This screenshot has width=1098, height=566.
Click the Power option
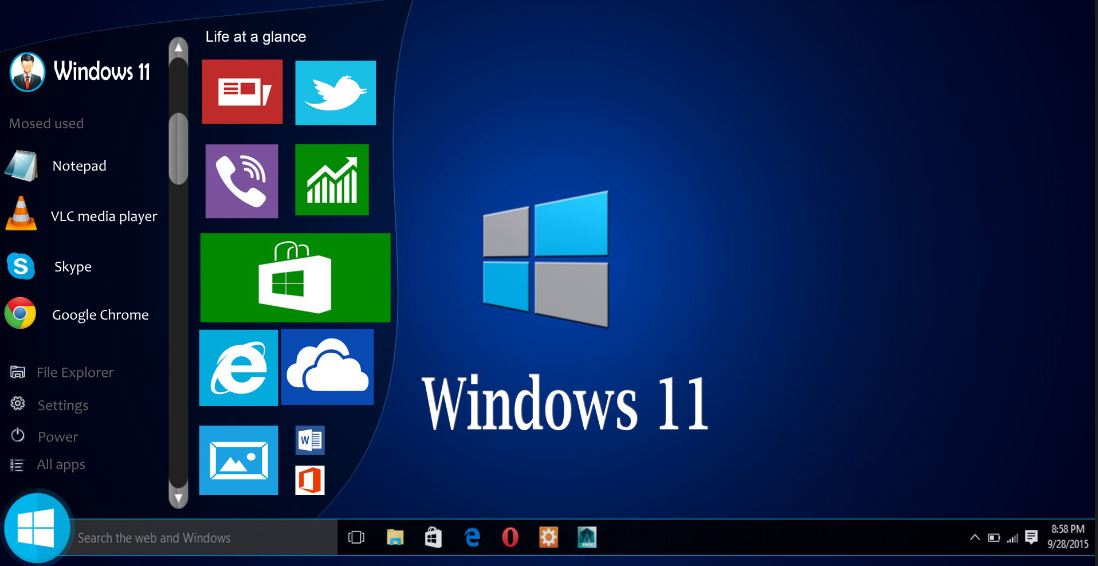[x=57, y=437]
